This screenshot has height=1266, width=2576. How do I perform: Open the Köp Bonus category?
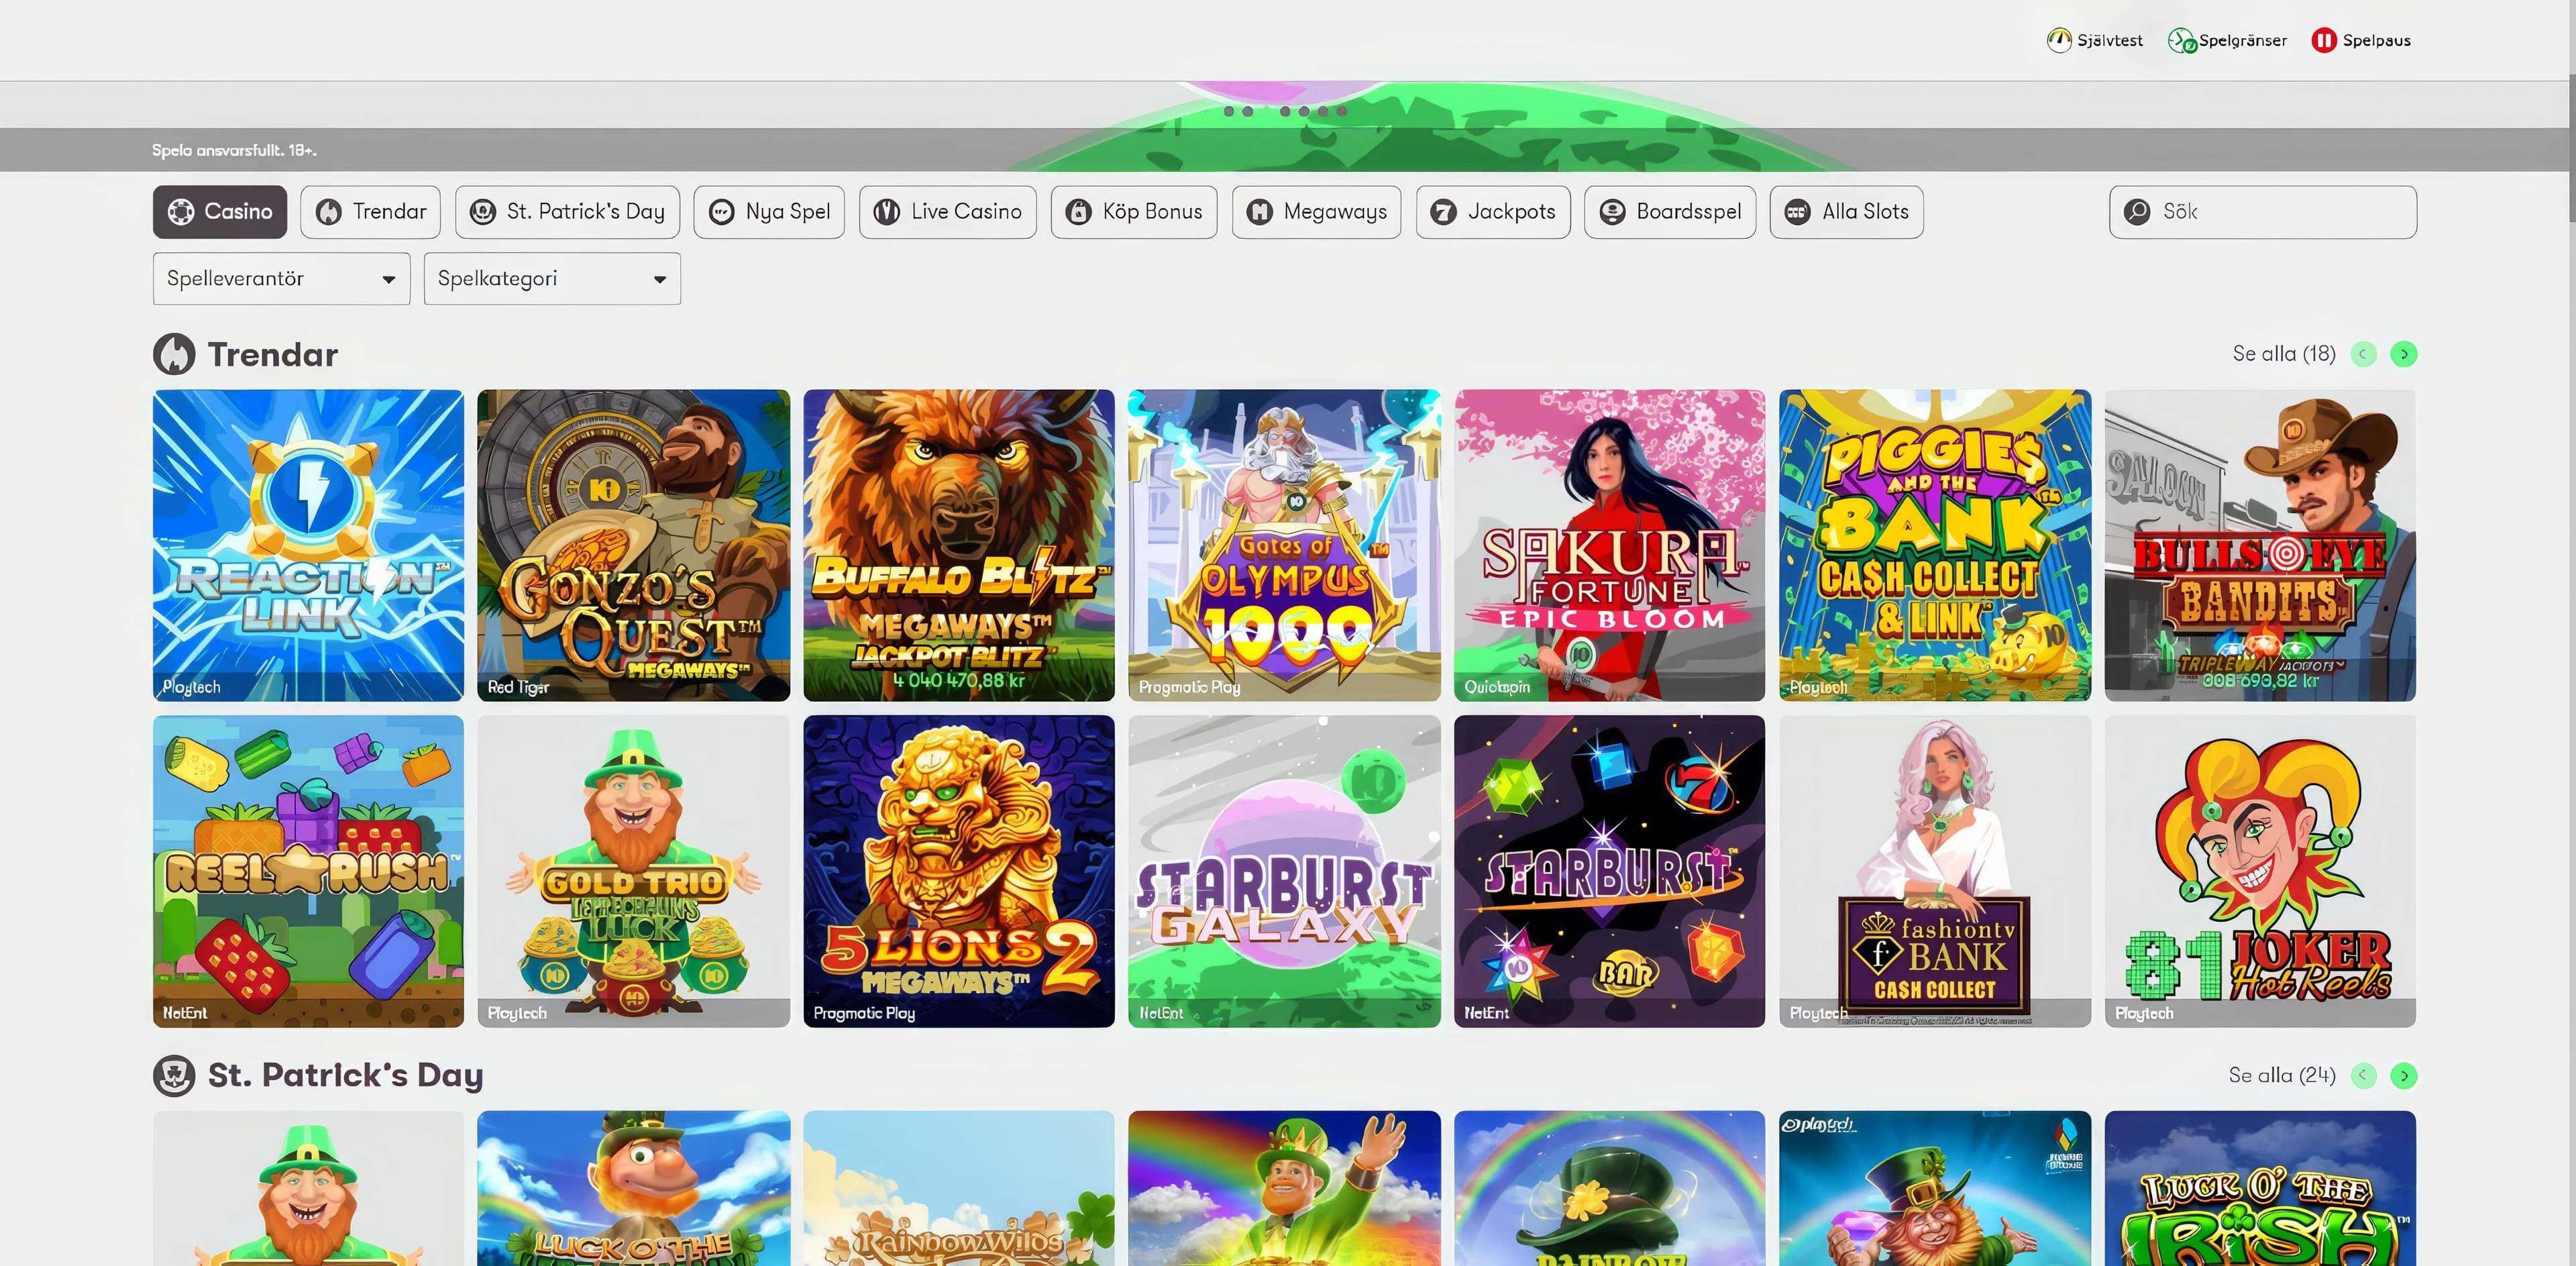(x=1133, y=212)
